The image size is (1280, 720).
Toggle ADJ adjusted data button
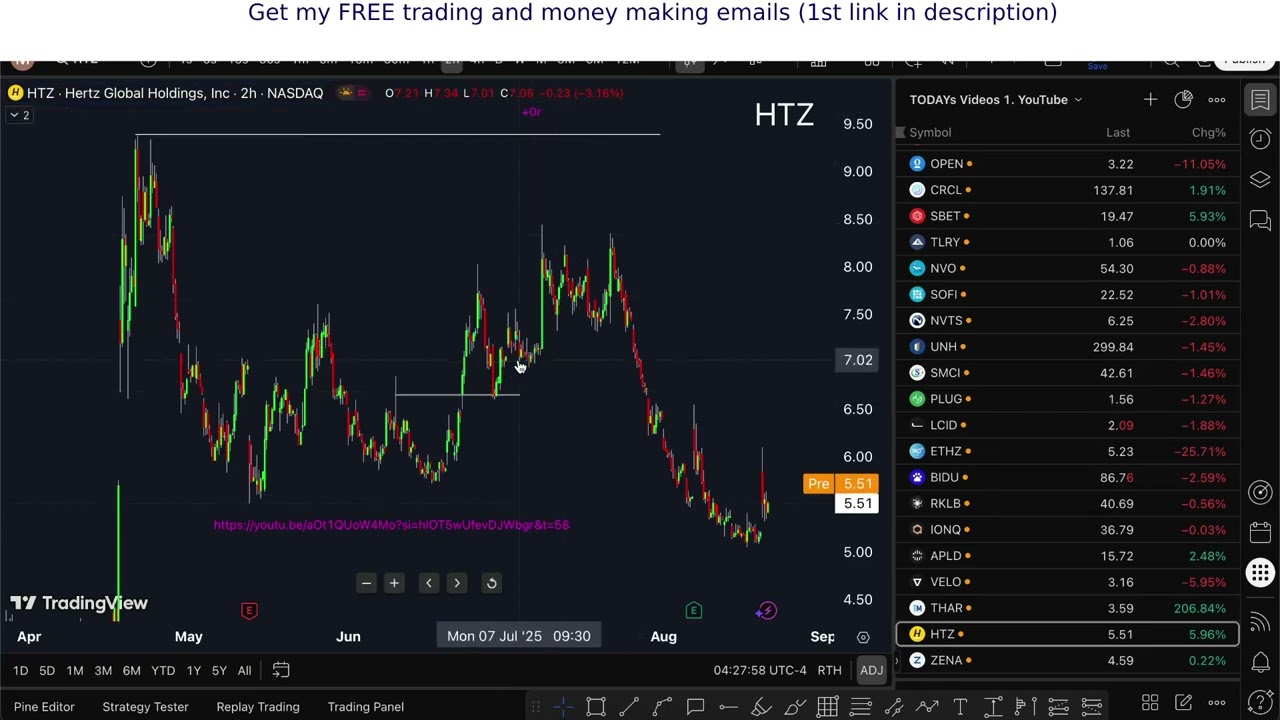point(871,670)
